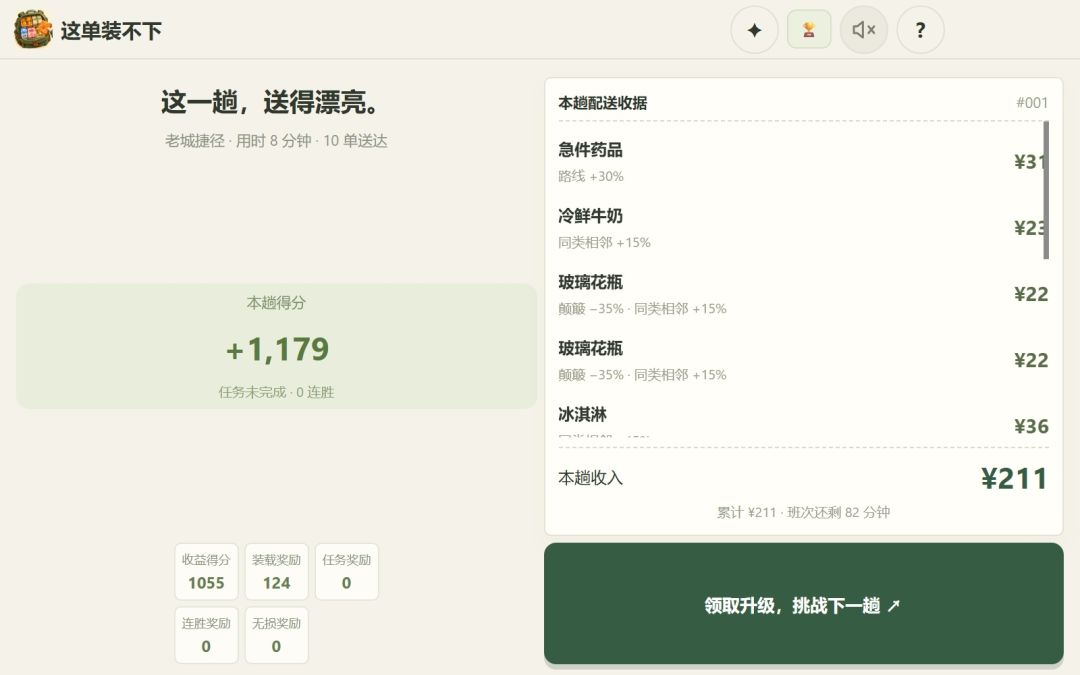Image resolution: width=1080 pixels, height=675 pixels.
Task: Click the 这单装不下 game title
Action: click(111, 31)
